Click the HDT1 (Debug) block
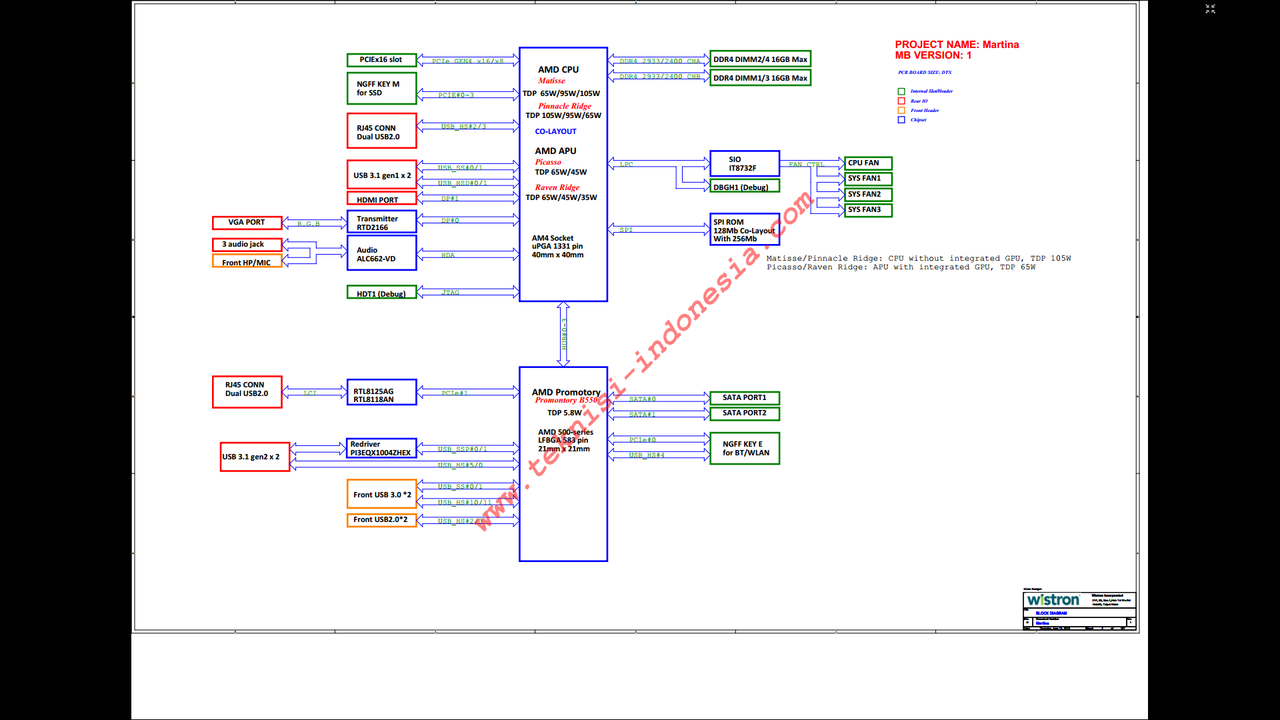Viewport: 1280px width, 720px height. pyautogui.click(x=381, y=293)
